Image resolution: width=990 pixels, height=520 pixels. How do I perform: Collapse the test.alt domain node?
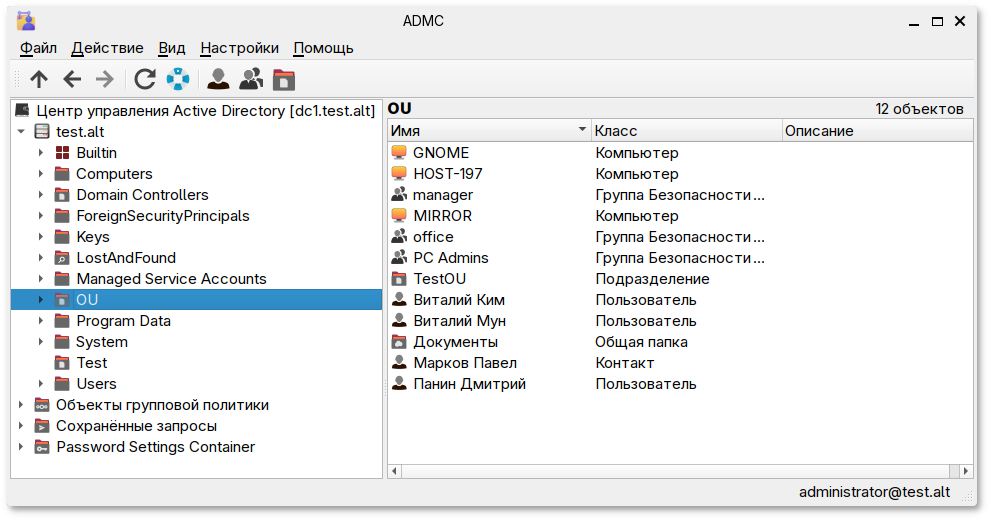point(21,132)
